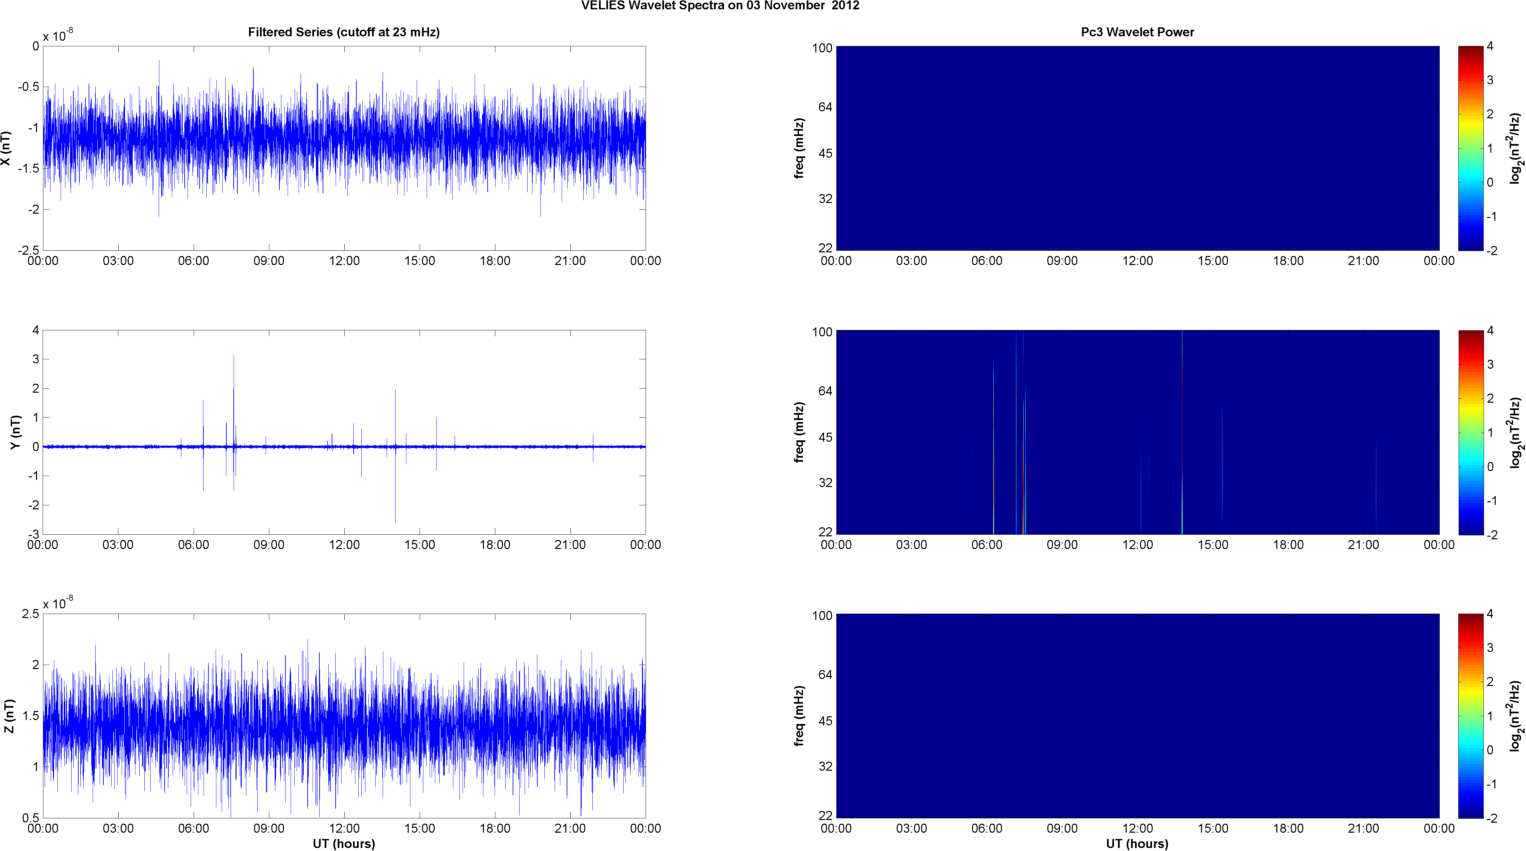Click the 45 frequency tick of middle spectrogram
The width and height of the screenshot is (1526, 851).
[826, 437]
